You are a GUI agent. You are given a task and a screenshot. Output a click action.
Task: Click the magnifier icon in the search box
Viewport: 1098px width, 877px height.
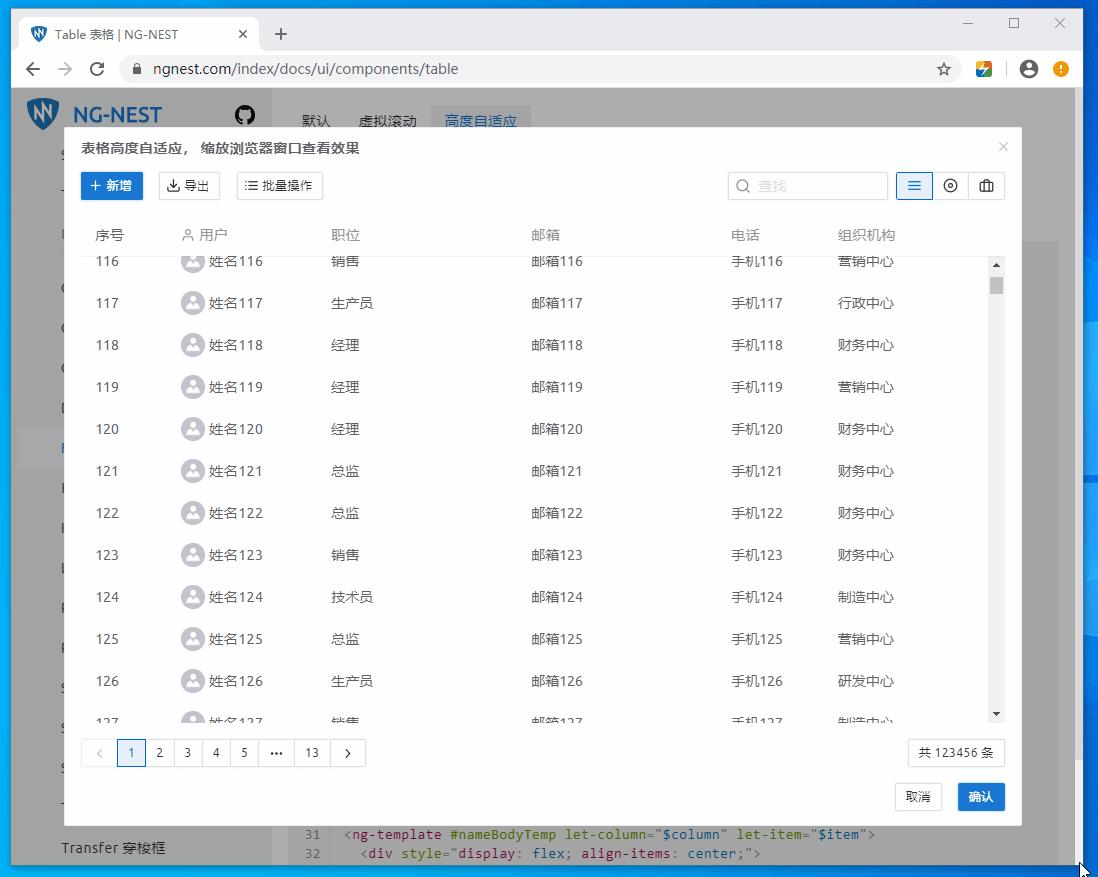[741, 185]
